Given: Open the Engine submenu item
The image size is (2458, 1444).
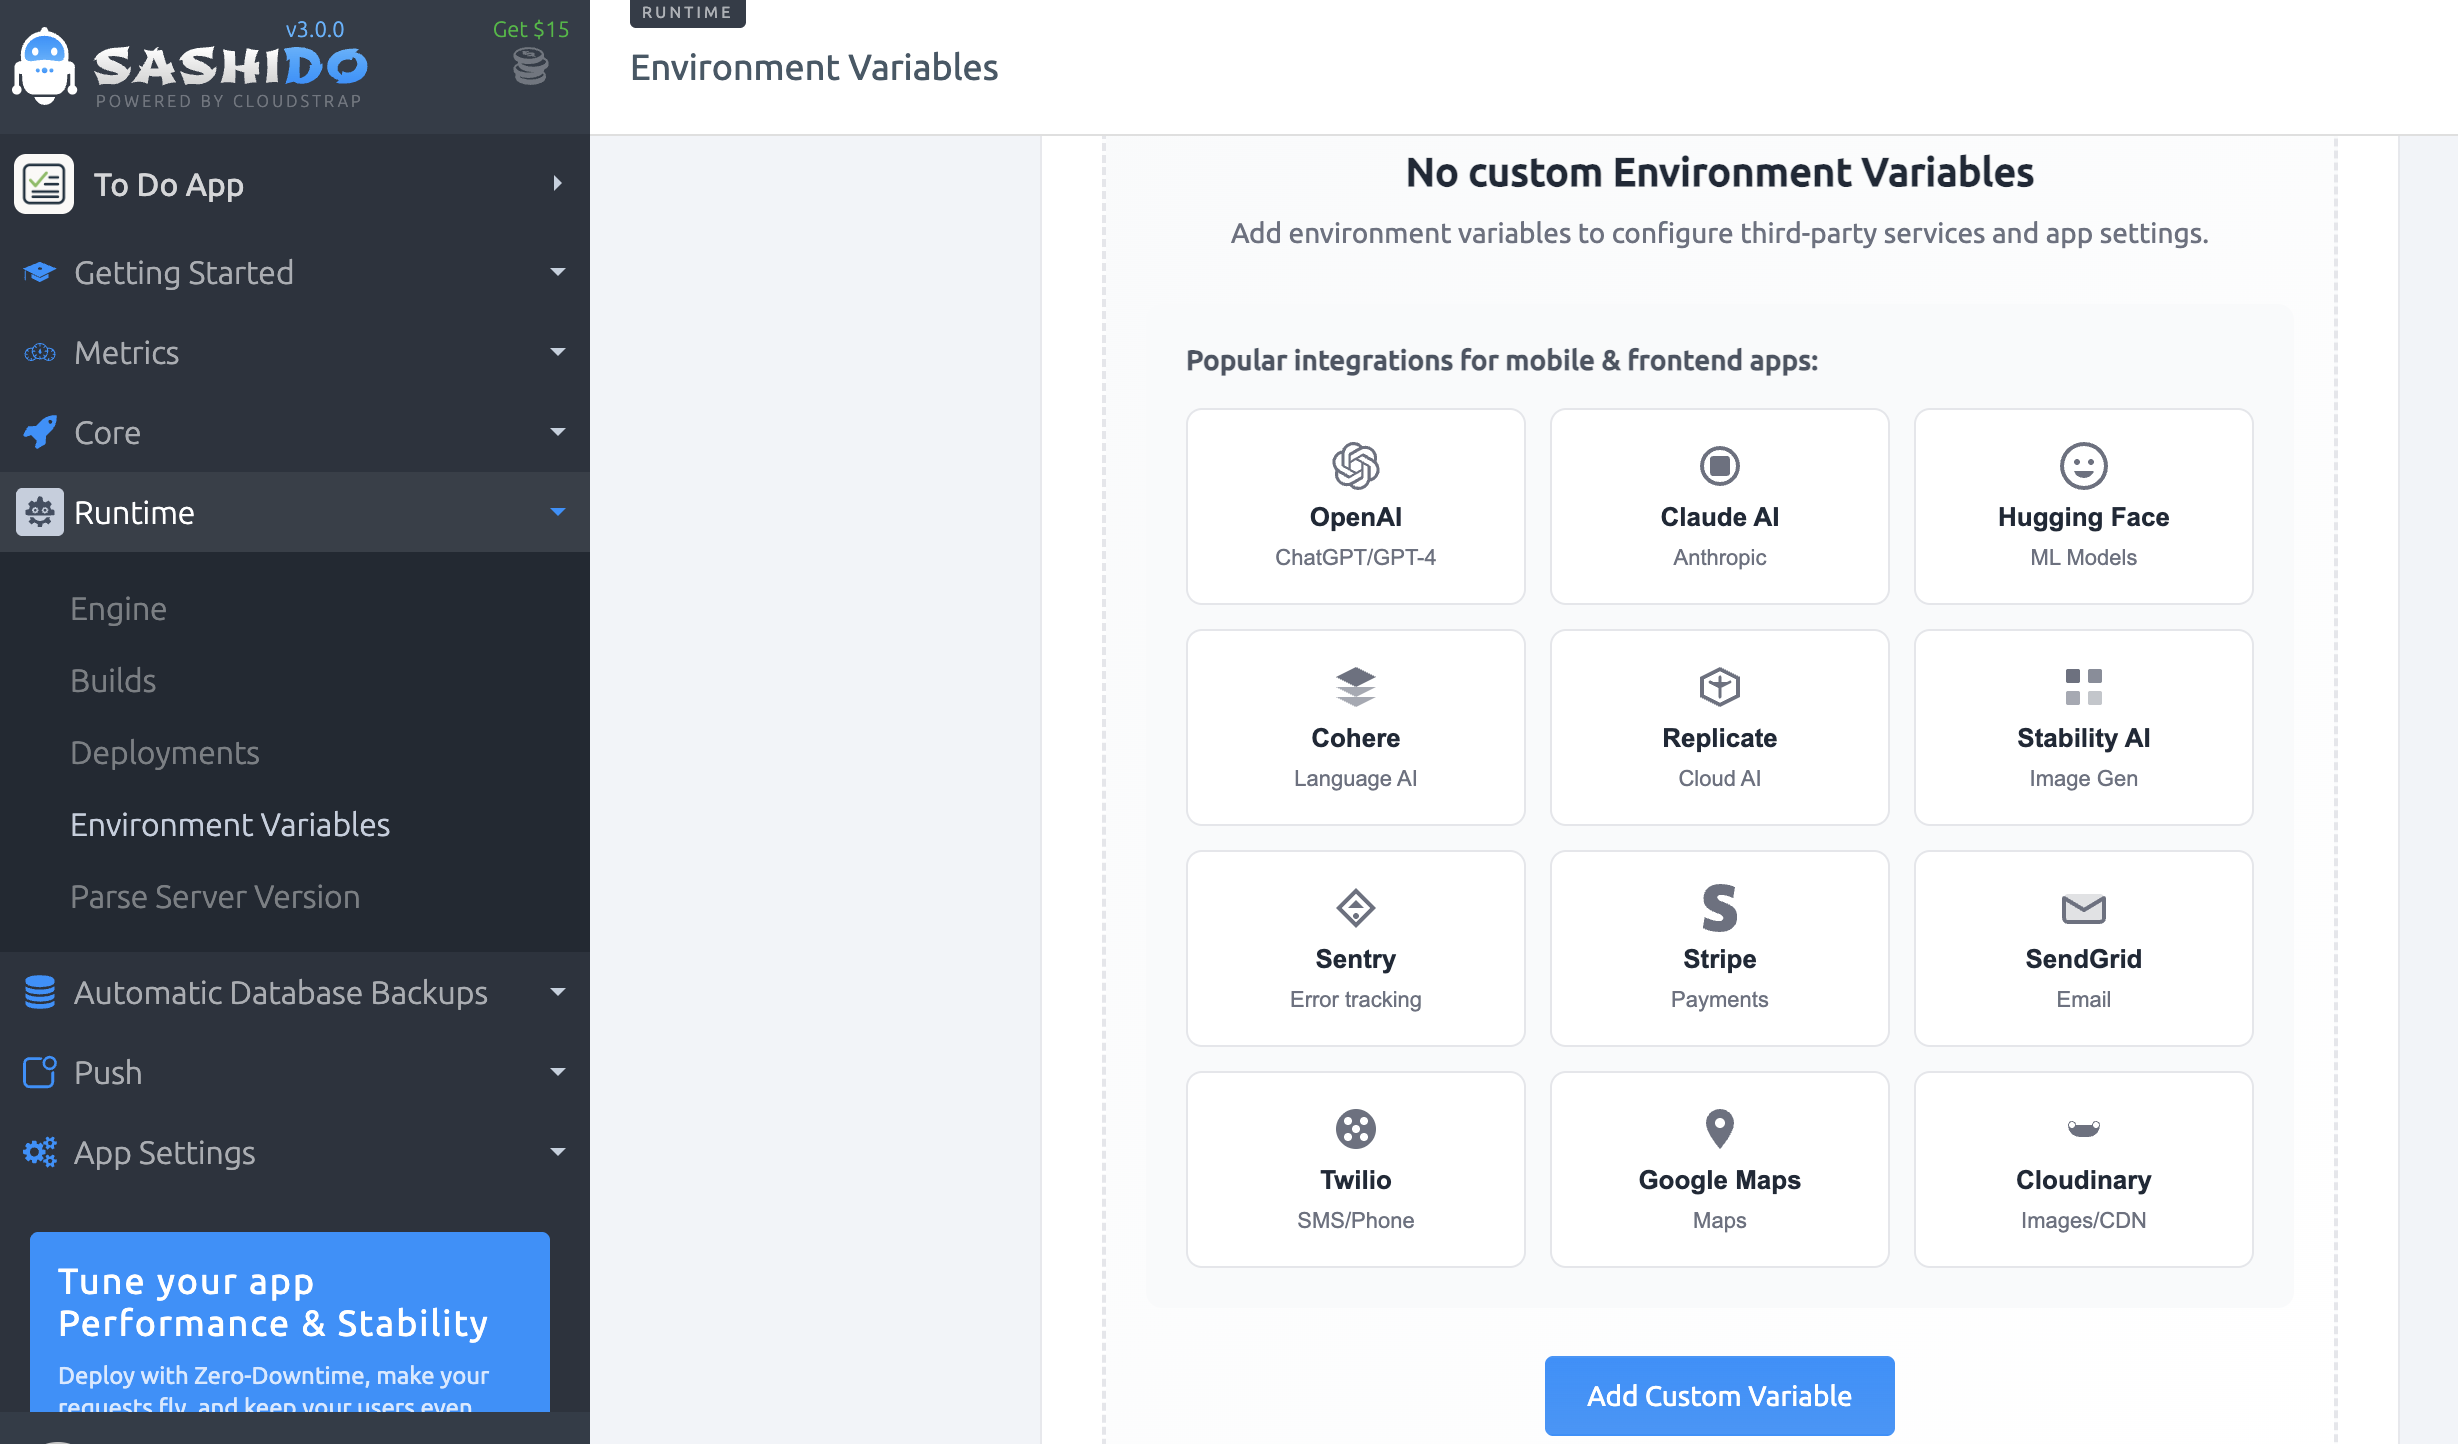Looking at the screenshot, I should coord(118,608).
